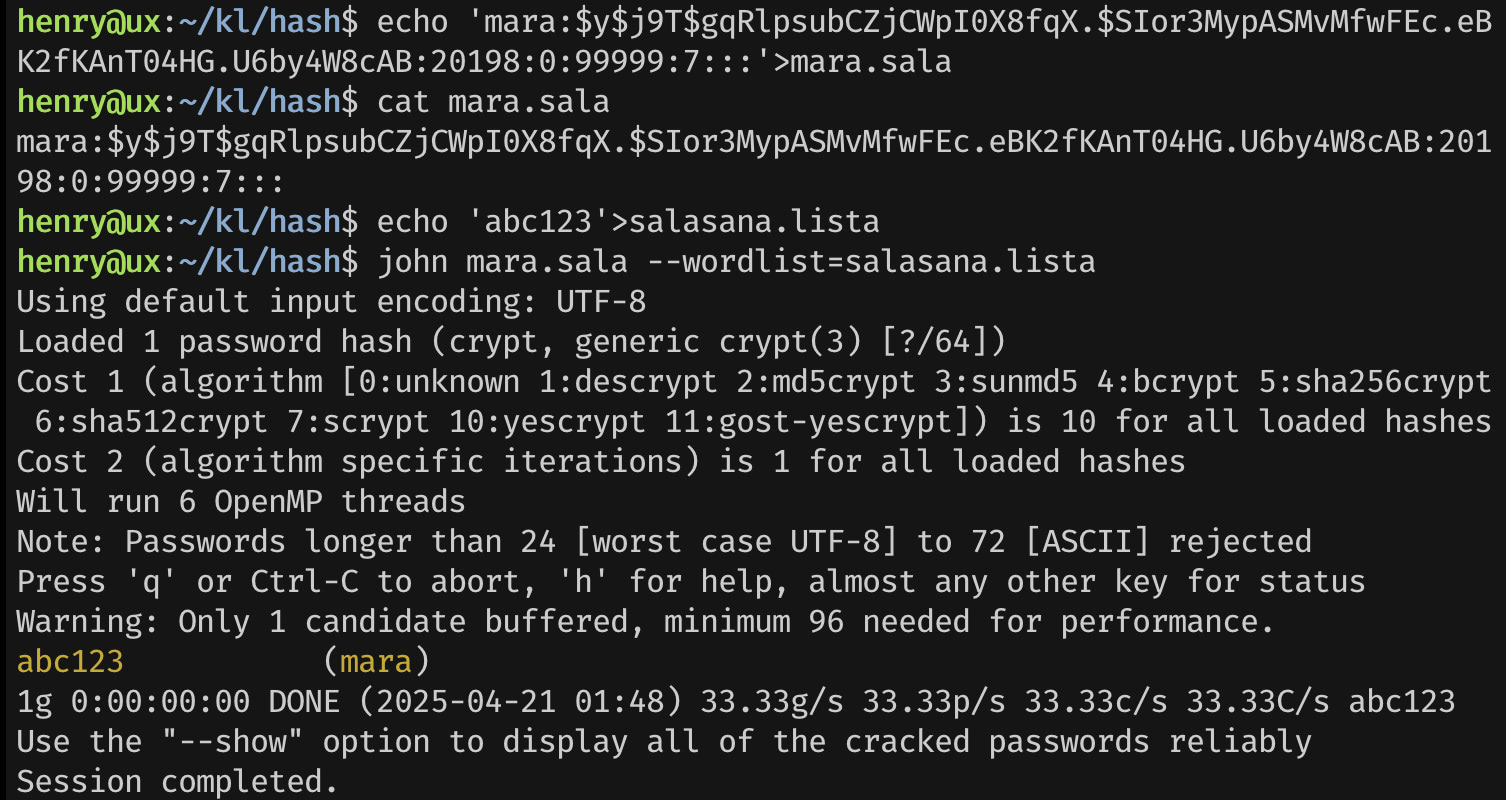Click the "Session completed." text
The width and height of the screenshot is (1506, 800).
[177, 782]
